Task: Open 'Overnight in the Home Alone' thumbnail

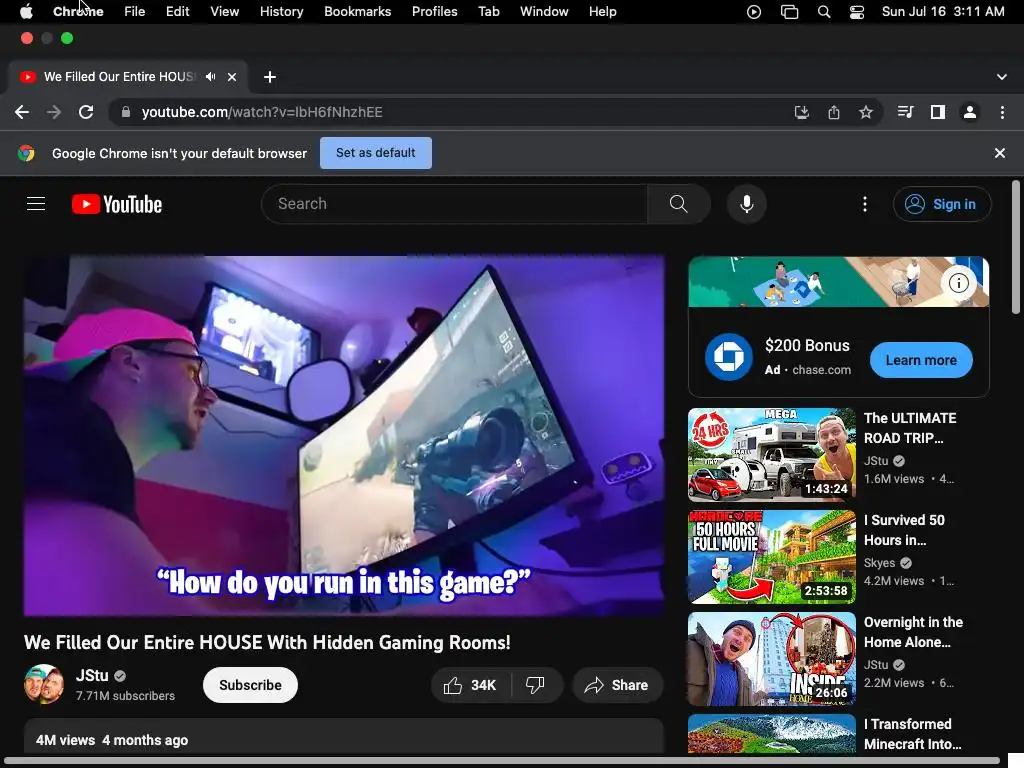Action: click(x=771, y=659)
